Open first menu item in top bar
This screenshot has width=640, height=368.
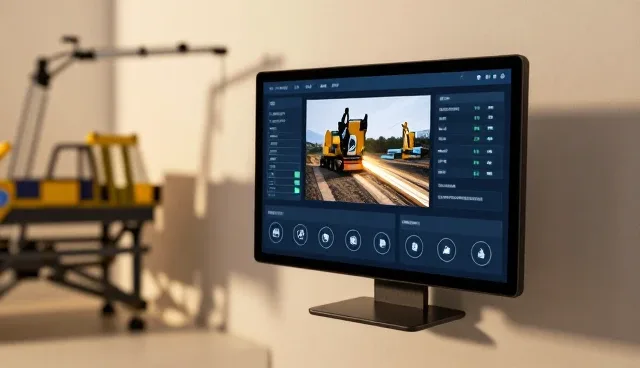(x=278, y=88)
